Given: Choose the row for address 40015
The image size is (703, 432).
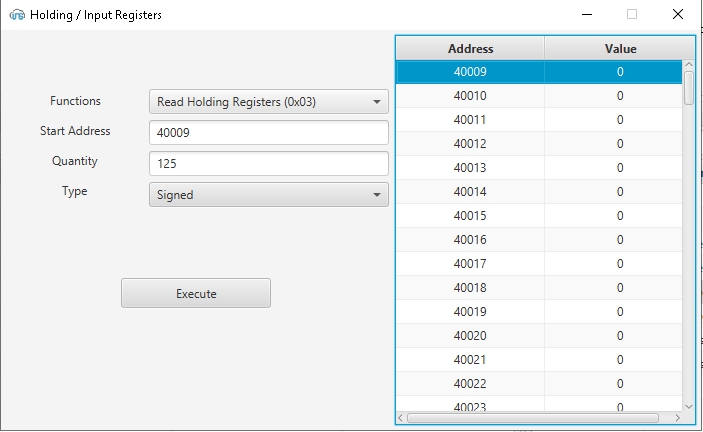Looking at the screenshot, I should (x=539, y=216).
